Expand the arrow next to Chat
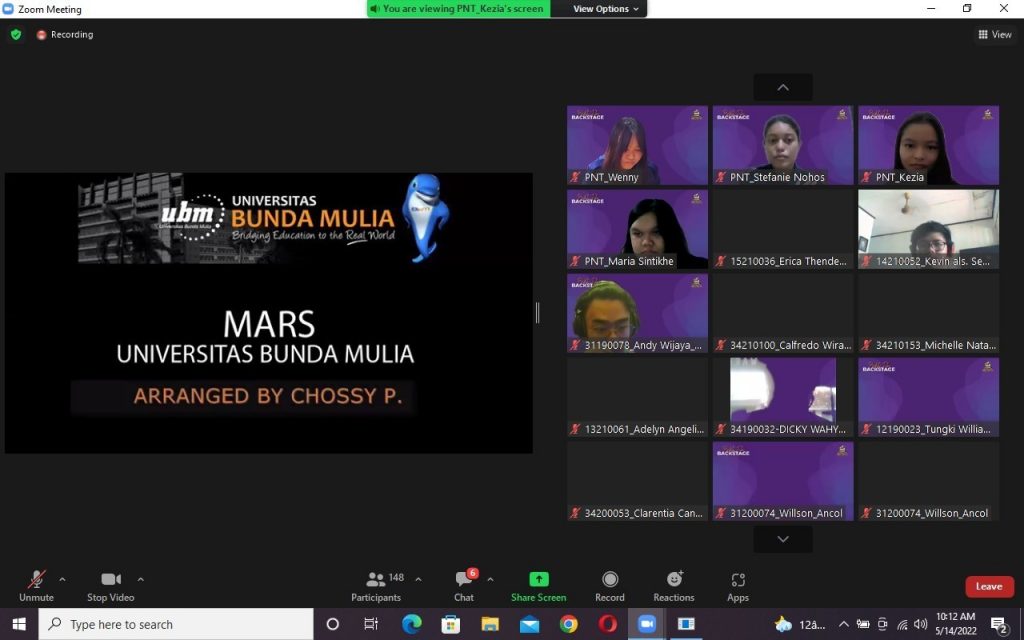1024x640 pixels. click(490, 579)
